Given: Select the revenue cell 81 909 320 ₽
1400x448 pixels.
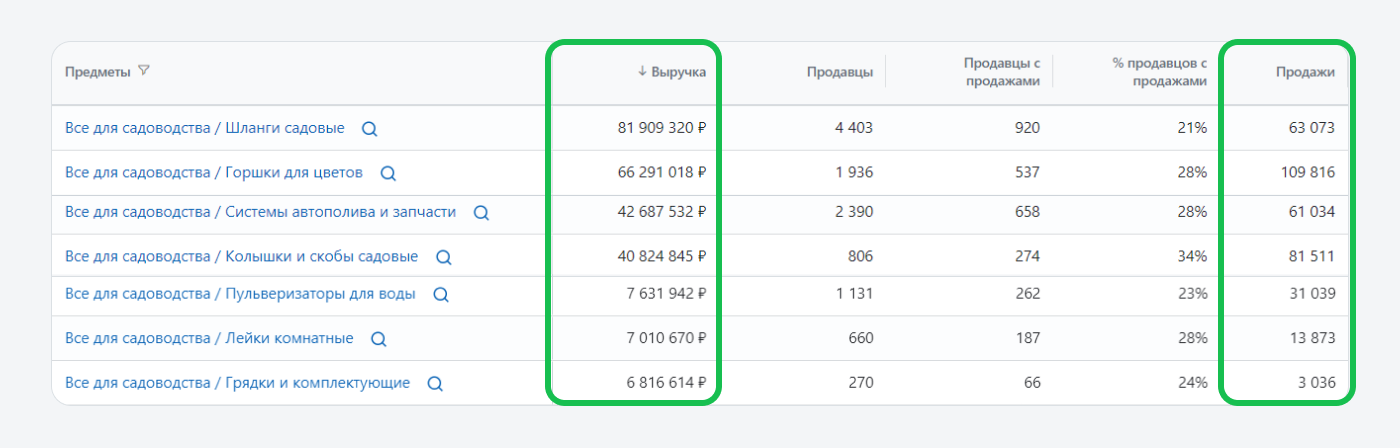Looking at the screenshot, I should click(x=663, y=128).
